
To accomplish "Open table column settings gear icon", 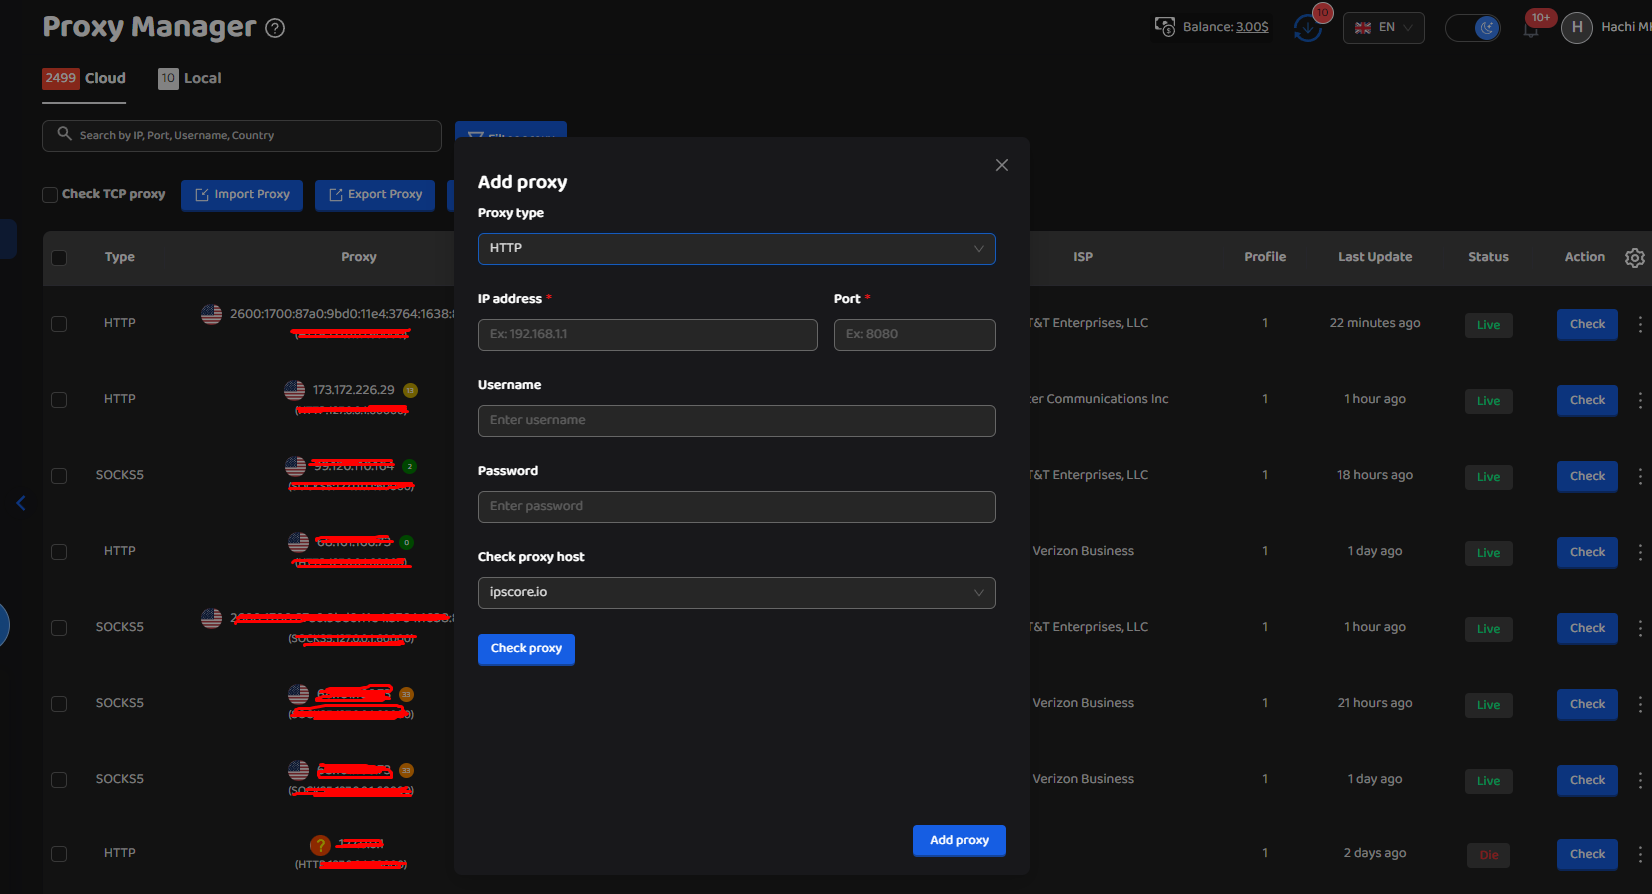I will tap(1635, 258).
